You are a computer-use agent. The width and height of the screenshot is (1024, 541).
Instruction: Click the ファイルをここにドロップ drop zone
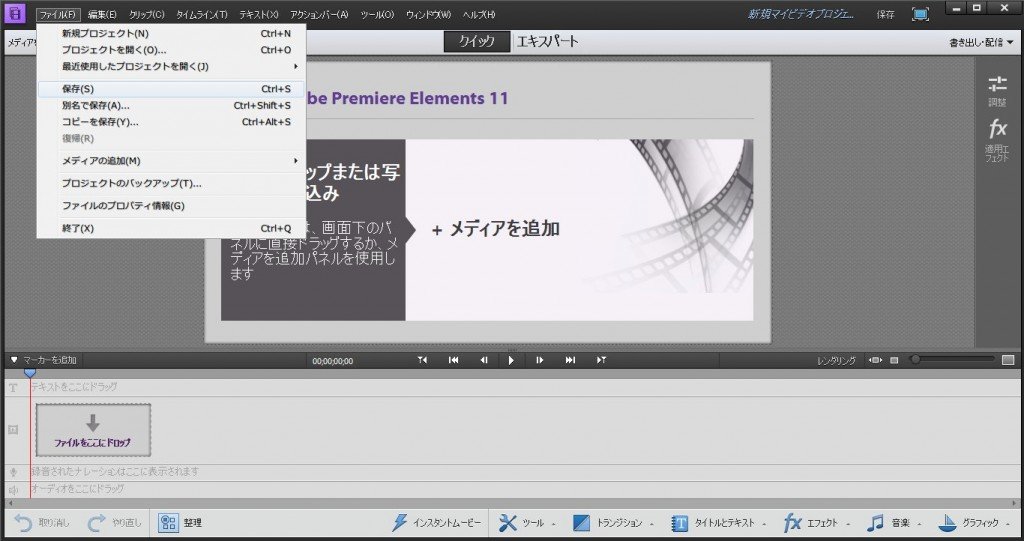coord(93,430)
